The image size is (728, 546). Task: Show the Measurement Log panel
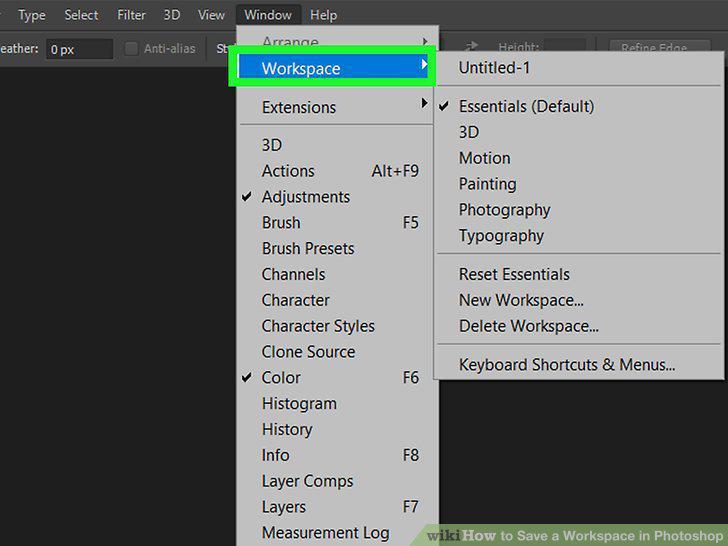pyautogui.click(x=337, y=533)
